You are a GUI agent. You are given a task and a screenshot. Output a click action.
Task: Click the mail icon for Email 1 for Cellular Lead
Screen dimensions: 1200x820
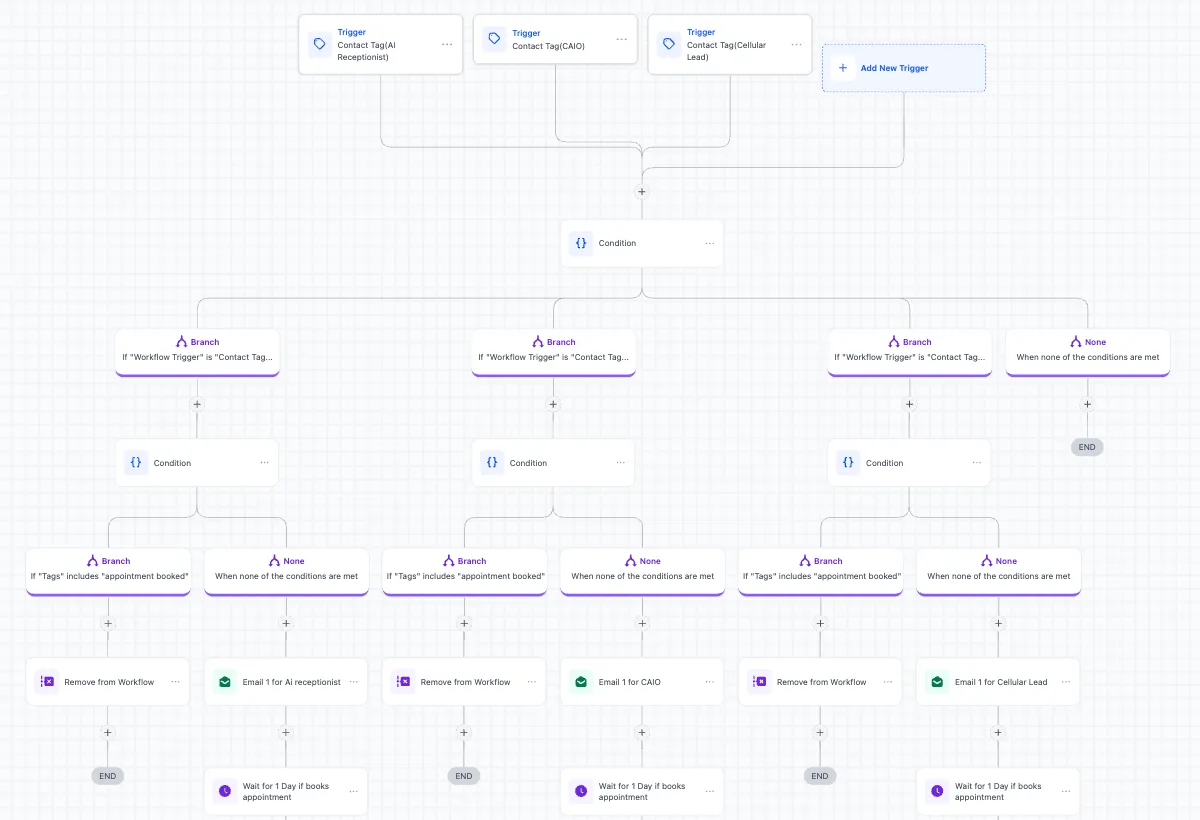[x=937, y=682]
